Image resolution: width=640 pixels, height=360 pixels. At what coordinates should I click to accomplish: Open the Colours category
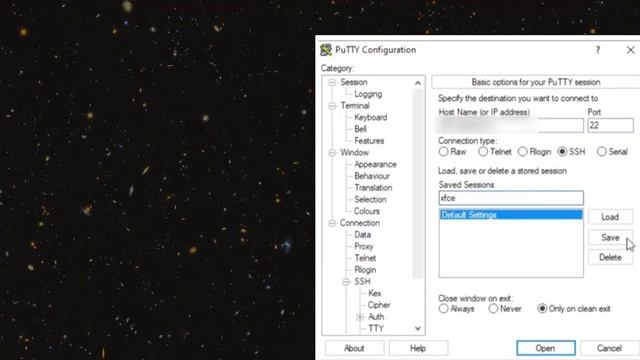coord(367,211)
